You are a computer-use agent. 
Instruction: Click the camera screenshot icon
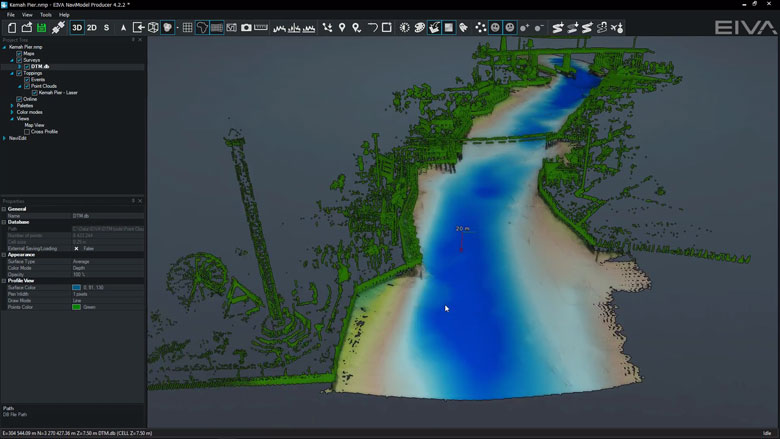pos(246,28)
